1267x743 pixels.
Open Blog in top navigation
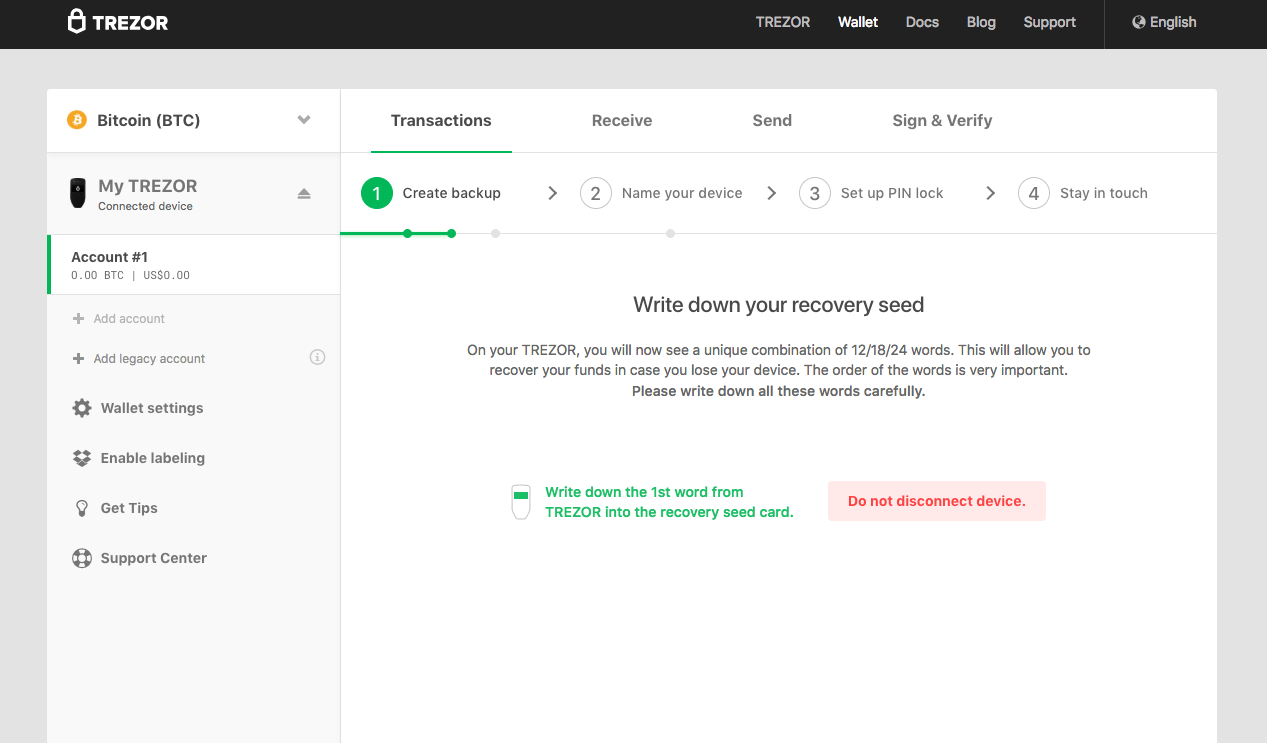coord(981,22)
